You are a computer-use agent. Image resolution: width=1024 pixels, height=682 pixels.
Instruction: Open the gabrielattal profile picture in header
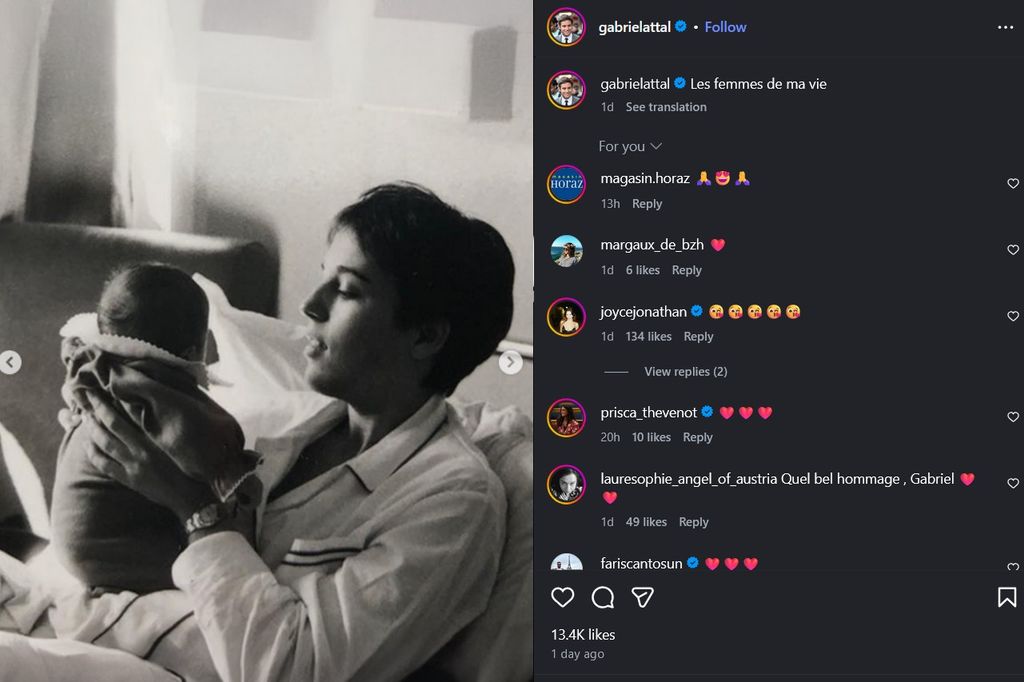point(566,27)
